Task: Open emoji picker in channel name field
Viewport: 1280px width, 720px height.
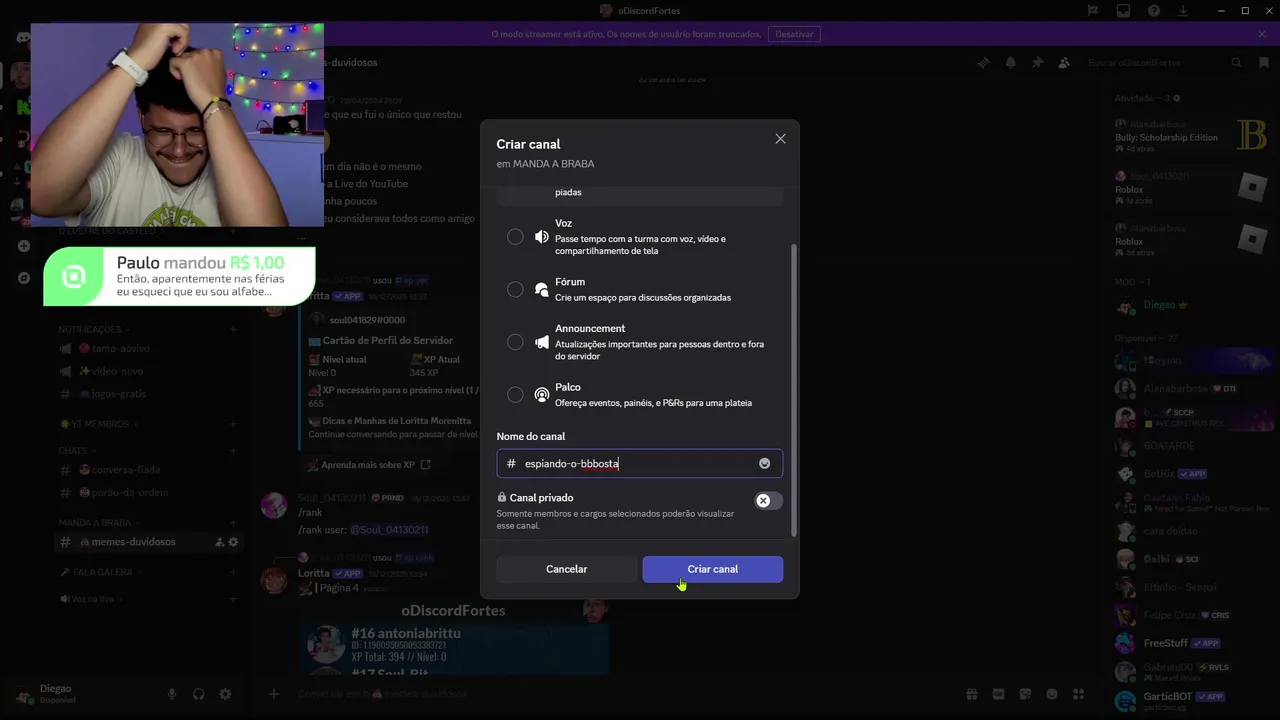Action: (764, 463)
